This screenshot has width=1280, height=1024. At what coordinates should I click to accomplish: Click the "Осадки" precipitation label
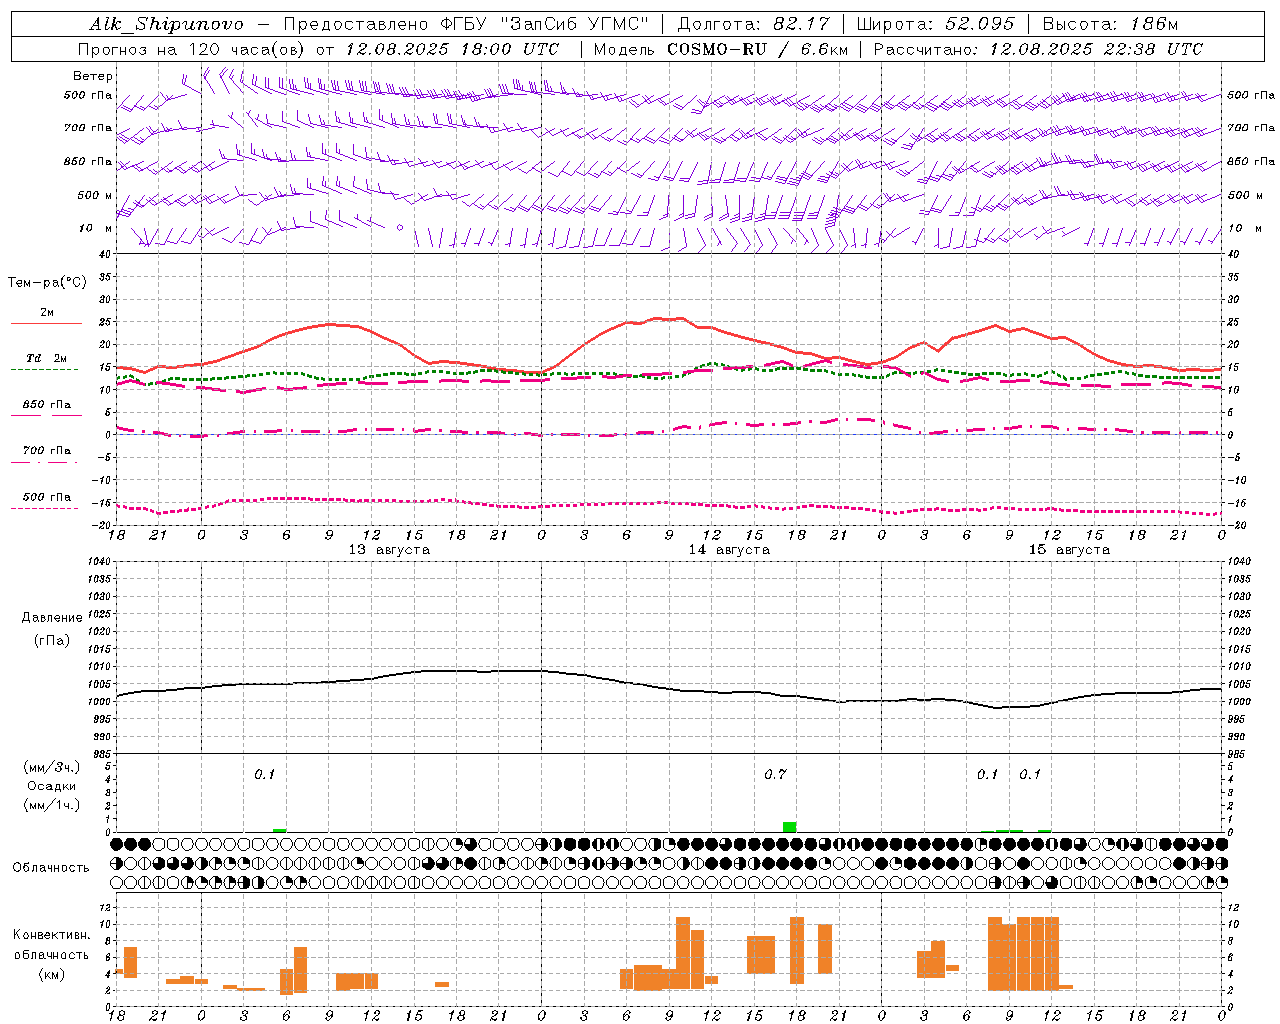pyautogui.click(x=52, y=786)
